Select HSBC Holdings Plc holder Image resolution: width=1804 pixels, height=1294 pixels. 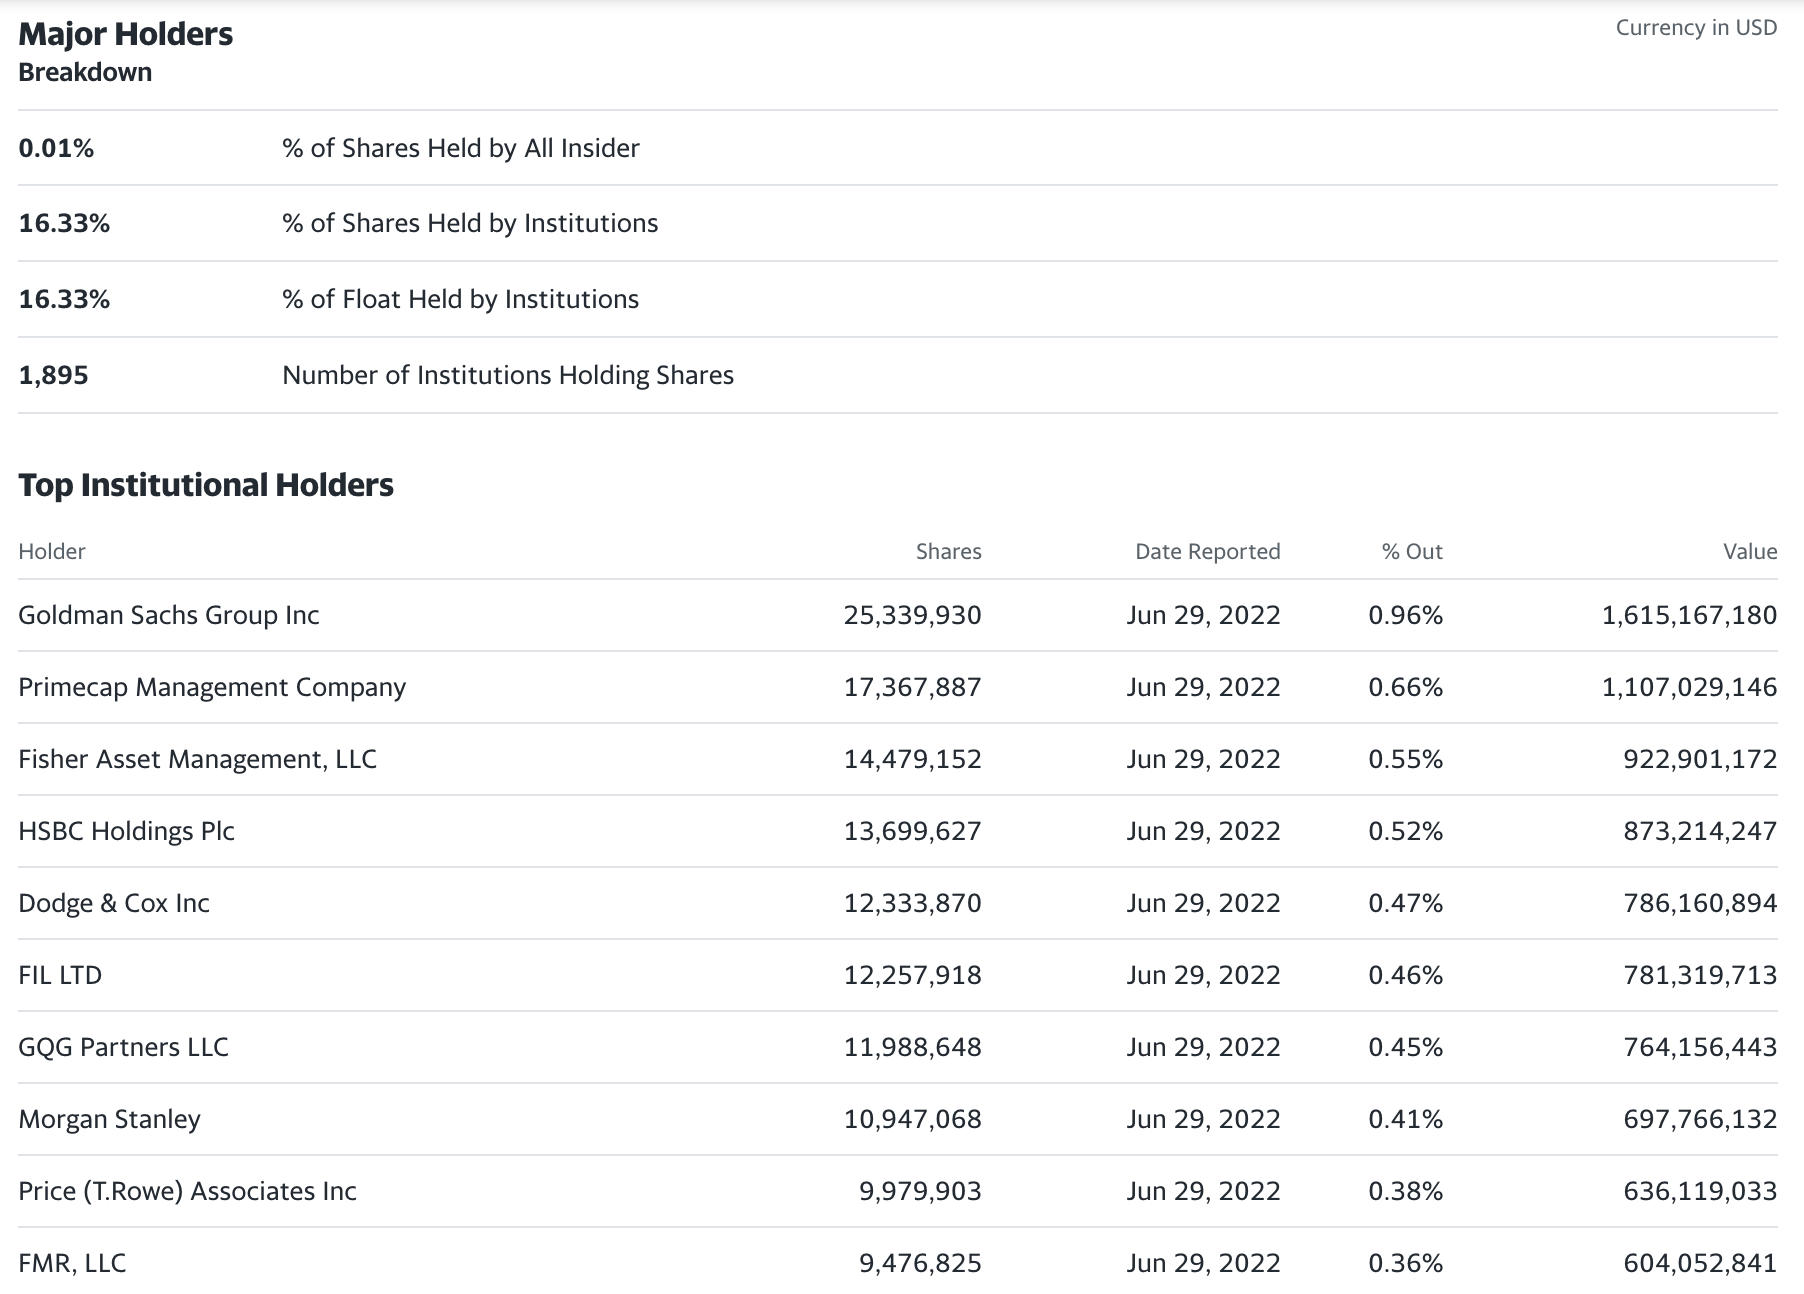(126, 831)
